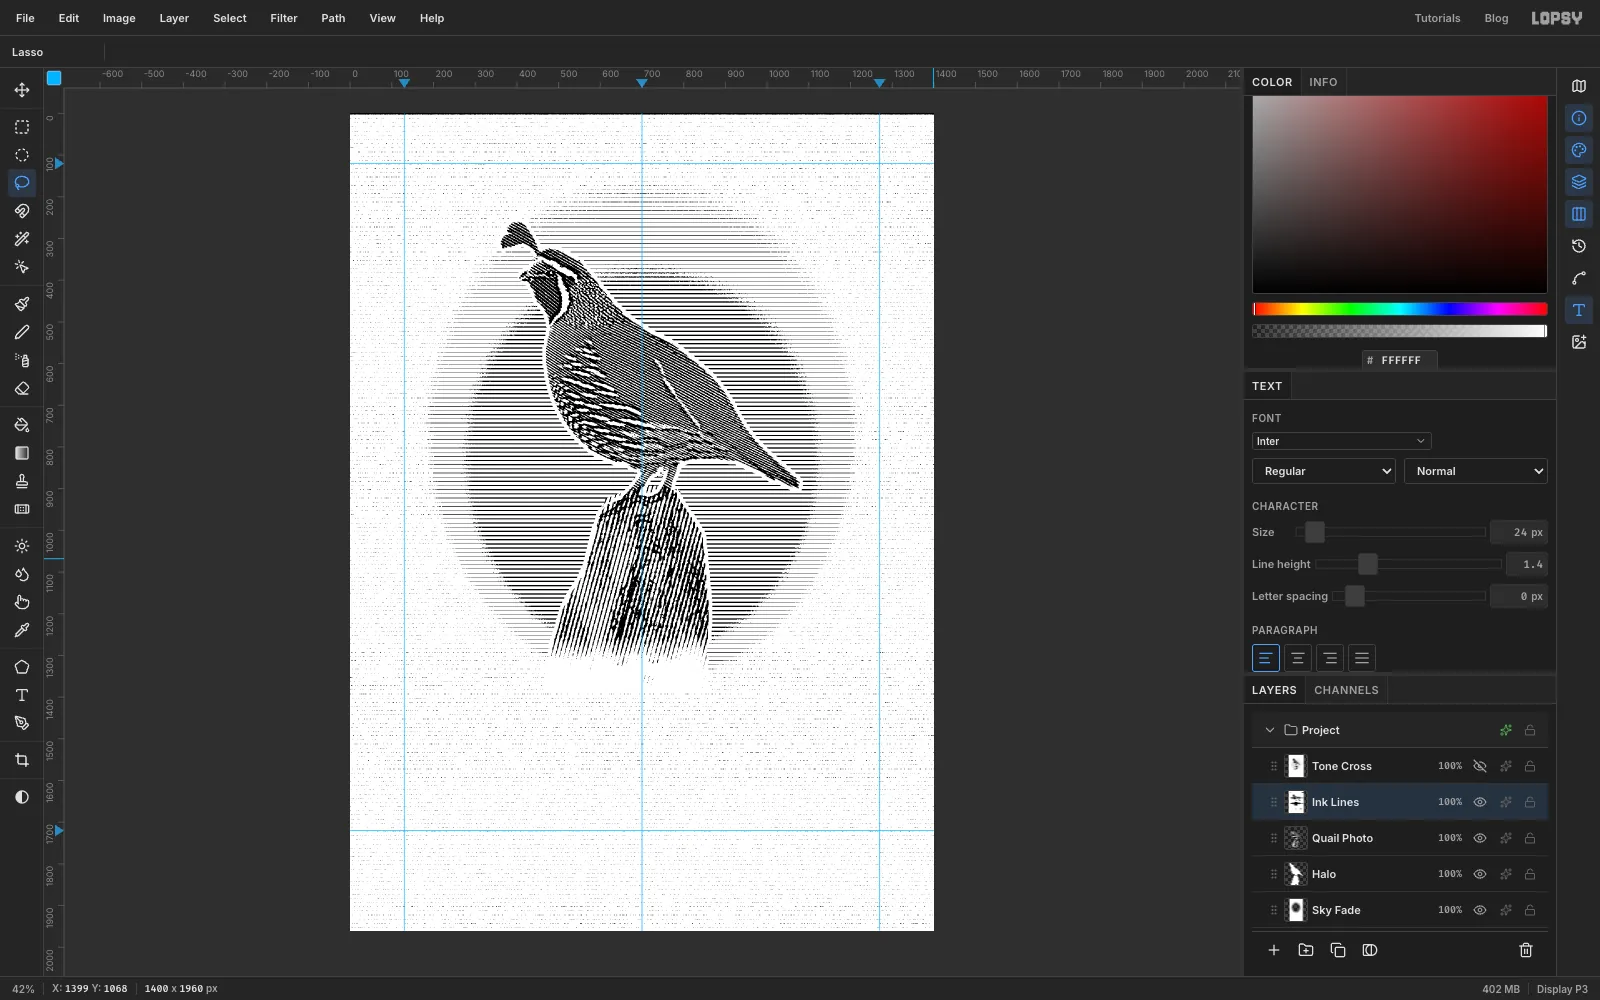Screen dimensions: 1600x1000
Task: Open the Regular font weight dropdown
Action: [1324, 471]
